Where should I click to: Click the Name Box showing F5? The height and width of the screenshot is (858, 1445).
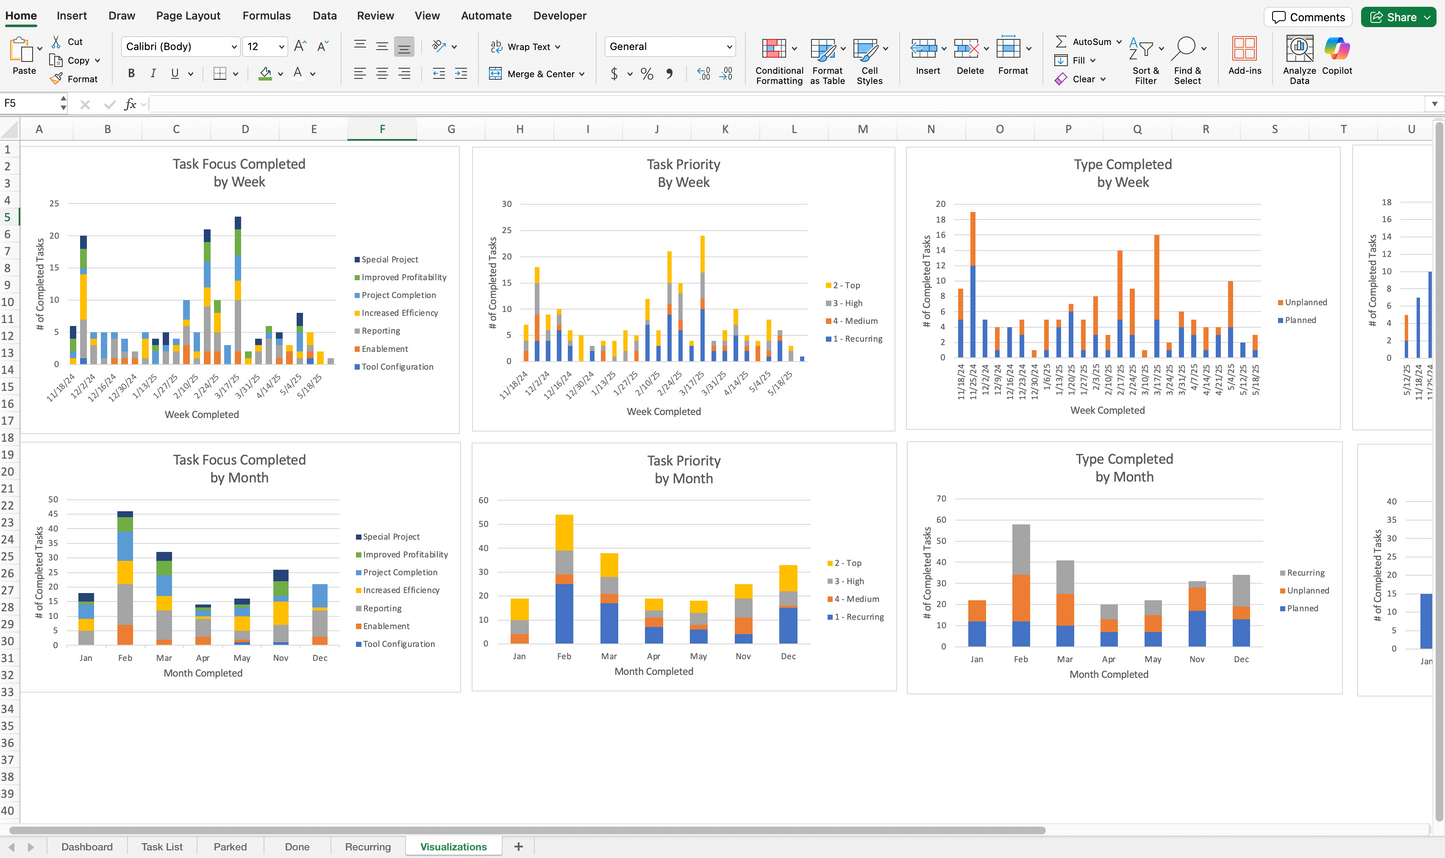(30, 103)
